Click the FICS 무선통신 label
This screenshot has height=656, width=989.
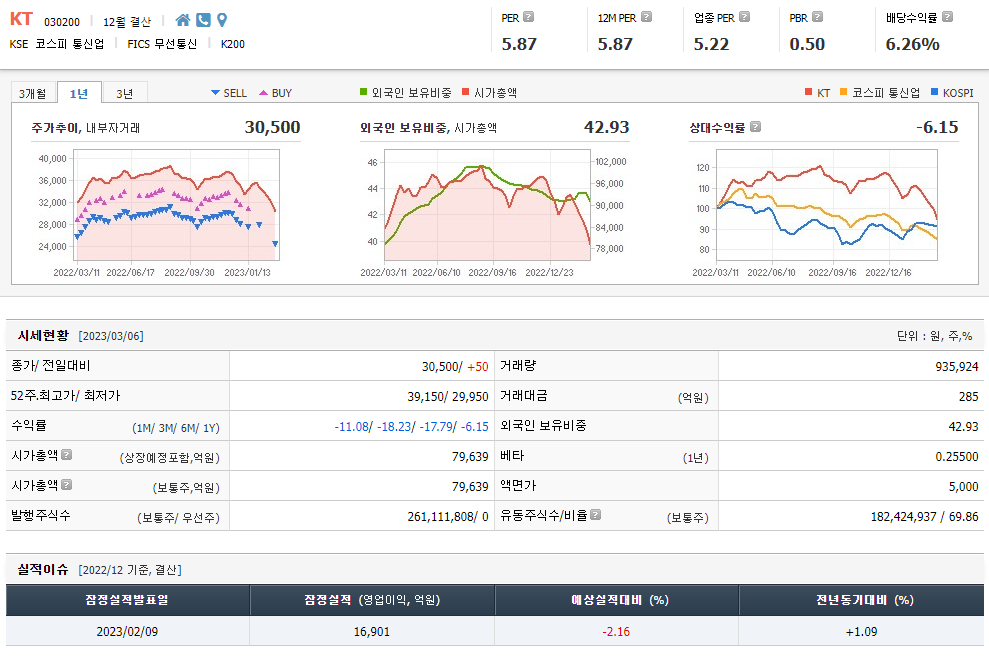point(162,44)
